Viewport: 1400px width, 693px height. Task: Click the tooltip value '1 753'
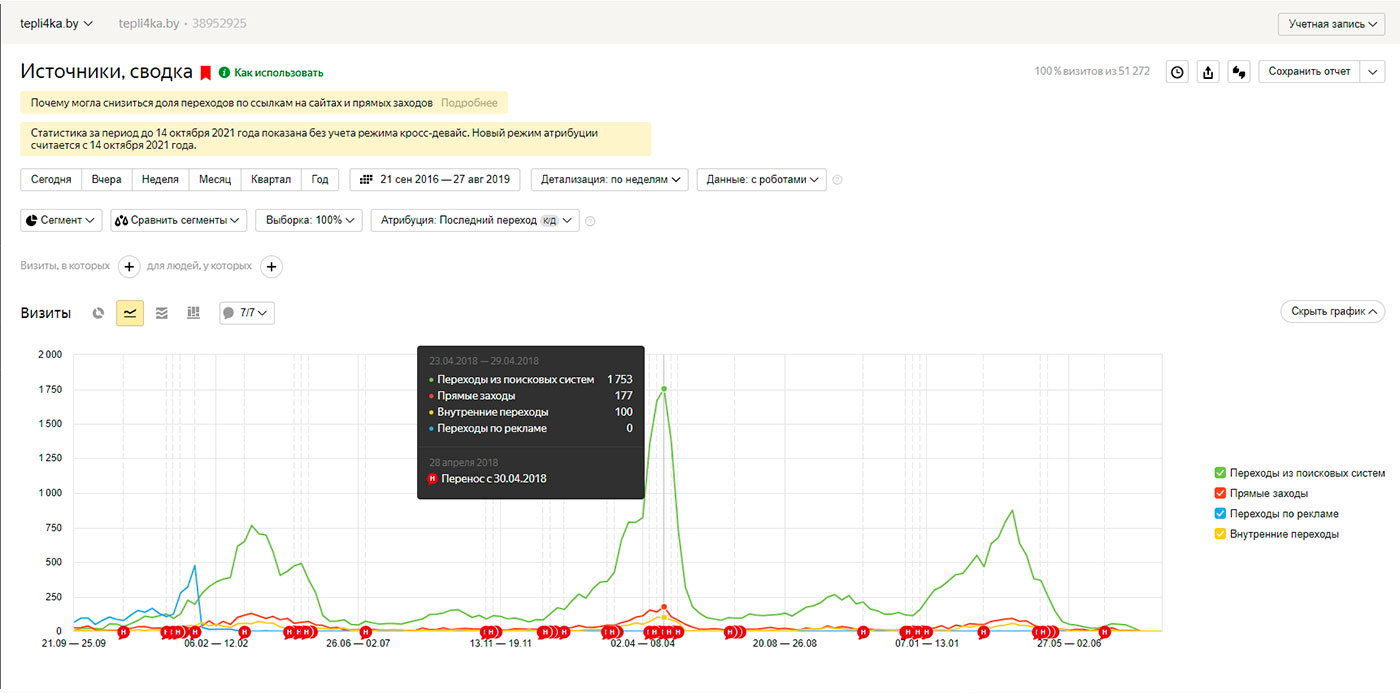coord(620,380)
